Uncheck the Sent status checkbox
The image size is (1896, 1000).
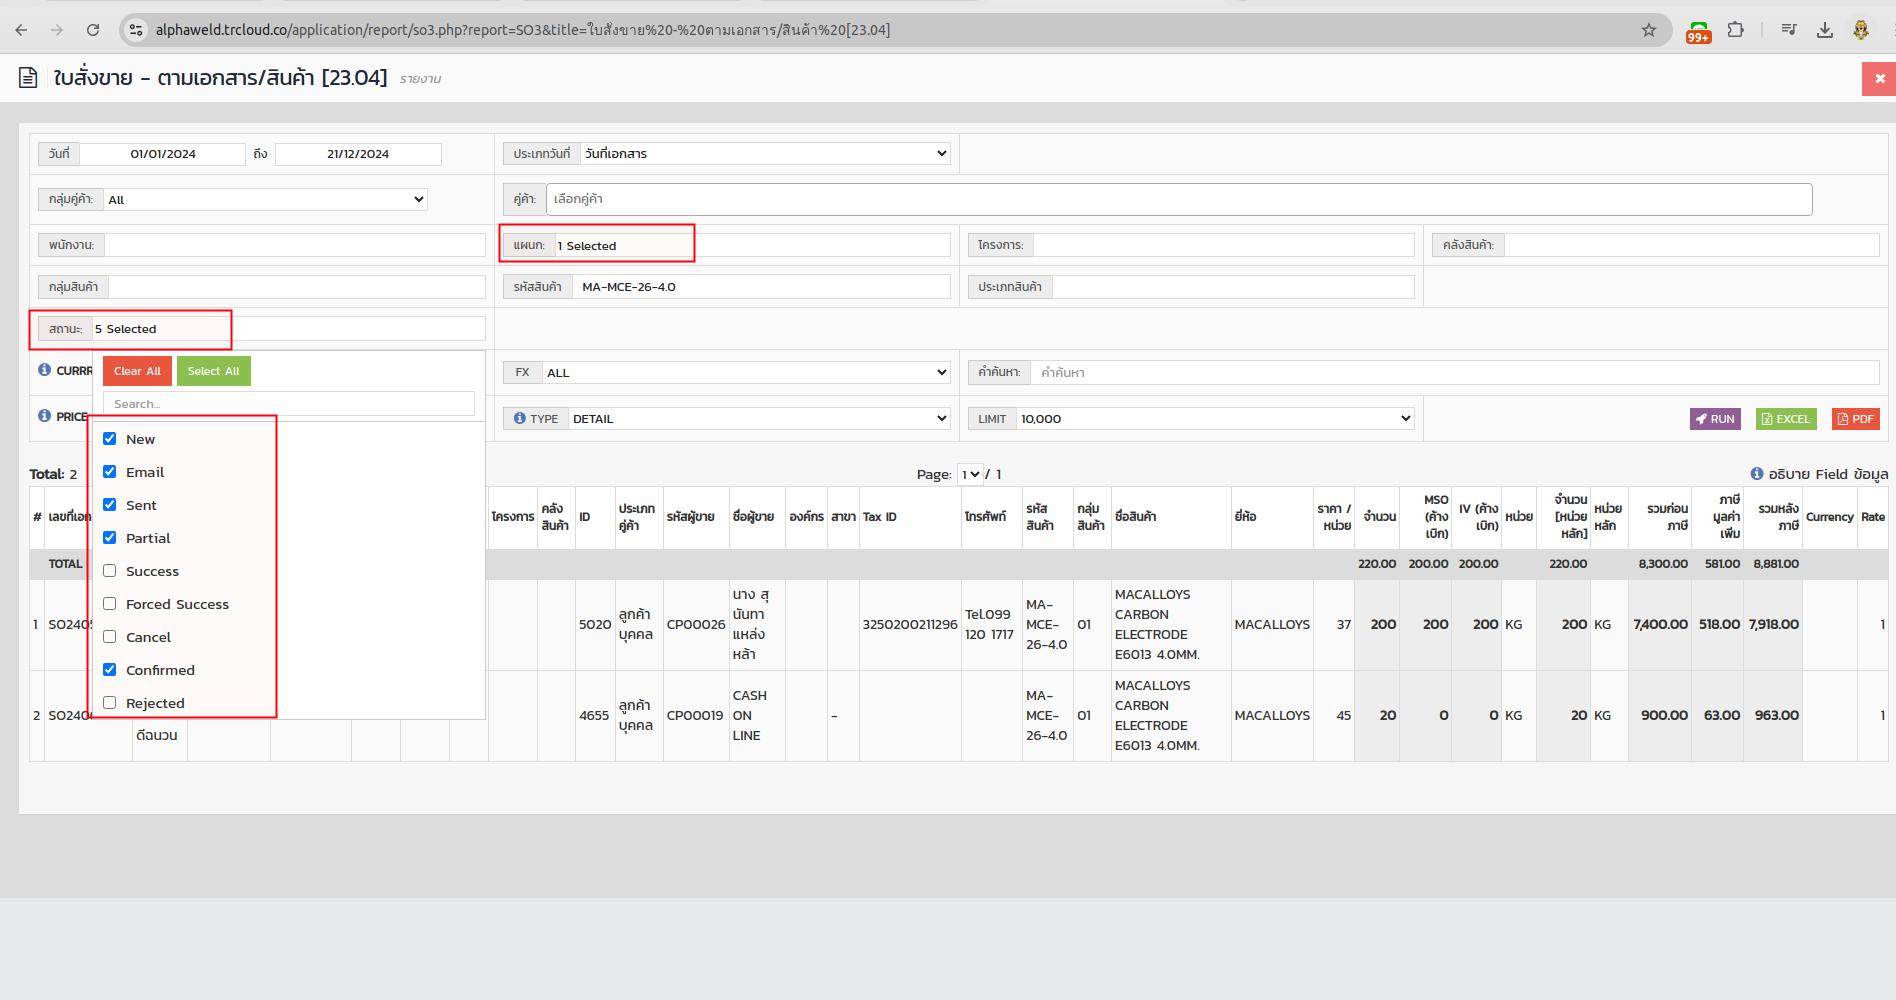tap(110, 505)
